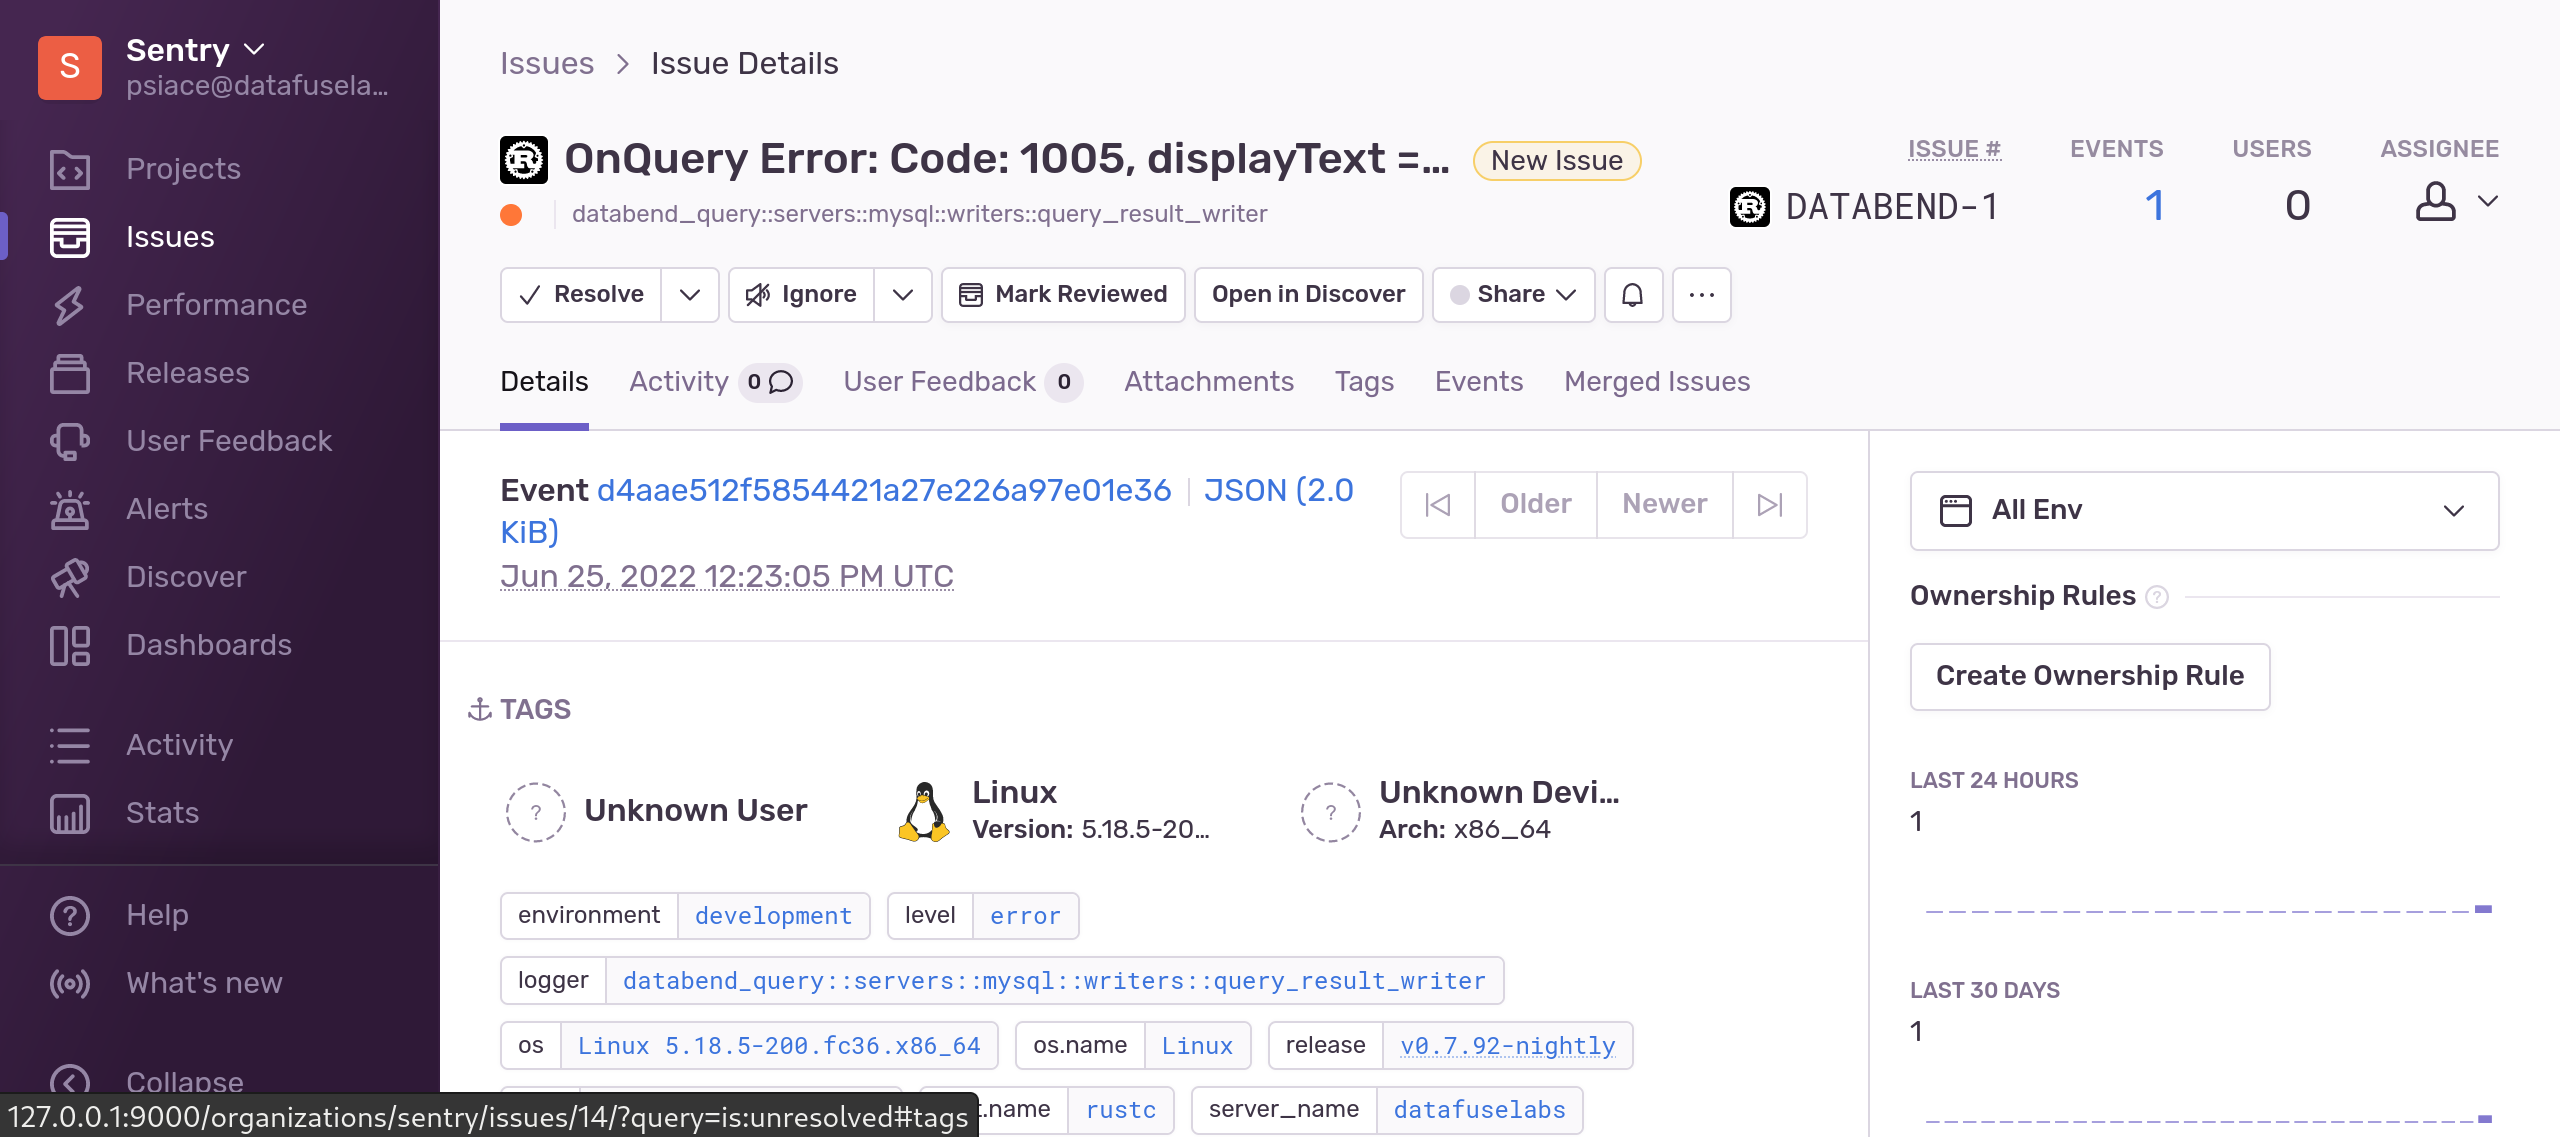Toggle the Share issue switch

pos(1460,294)
